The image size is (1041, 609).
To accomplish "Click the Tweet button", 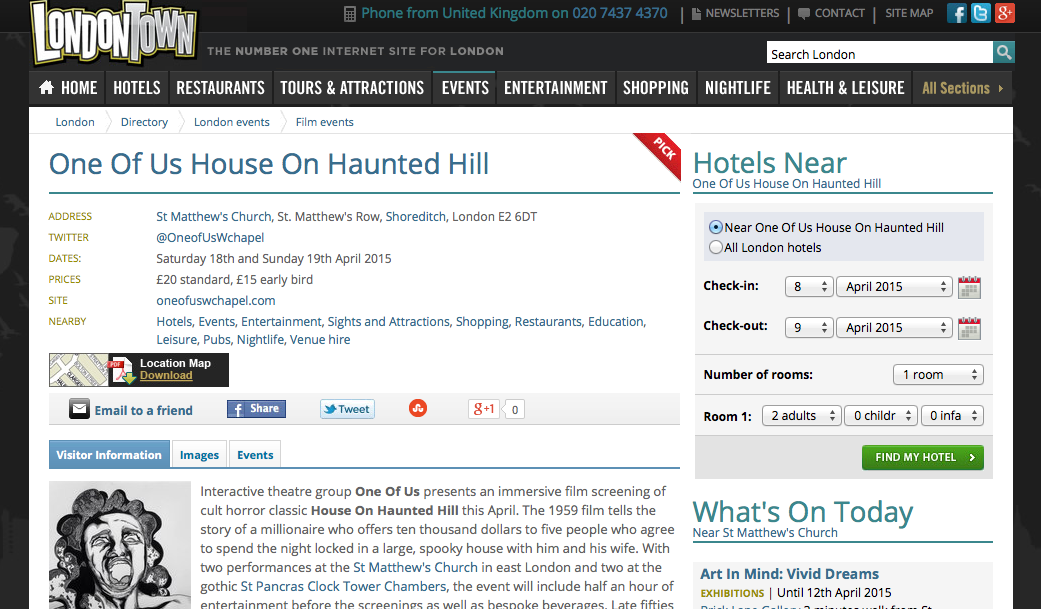I will [347, 409].
